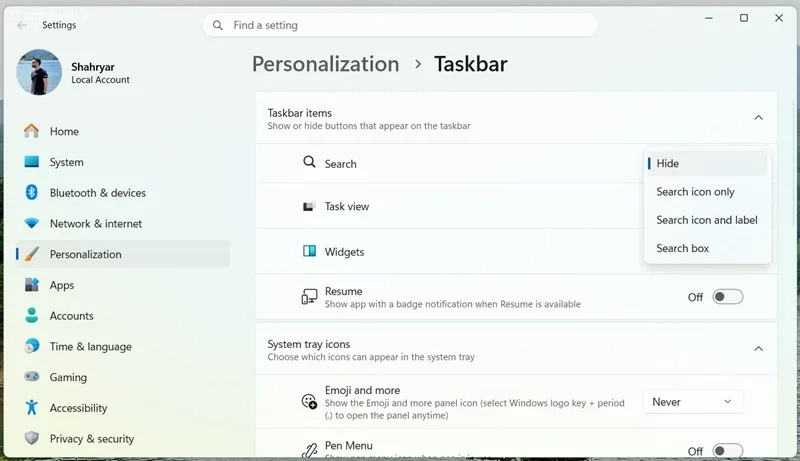Click the Emoji and more icon
The width and height of the screenshot is (800, 461).
point(309,401)
